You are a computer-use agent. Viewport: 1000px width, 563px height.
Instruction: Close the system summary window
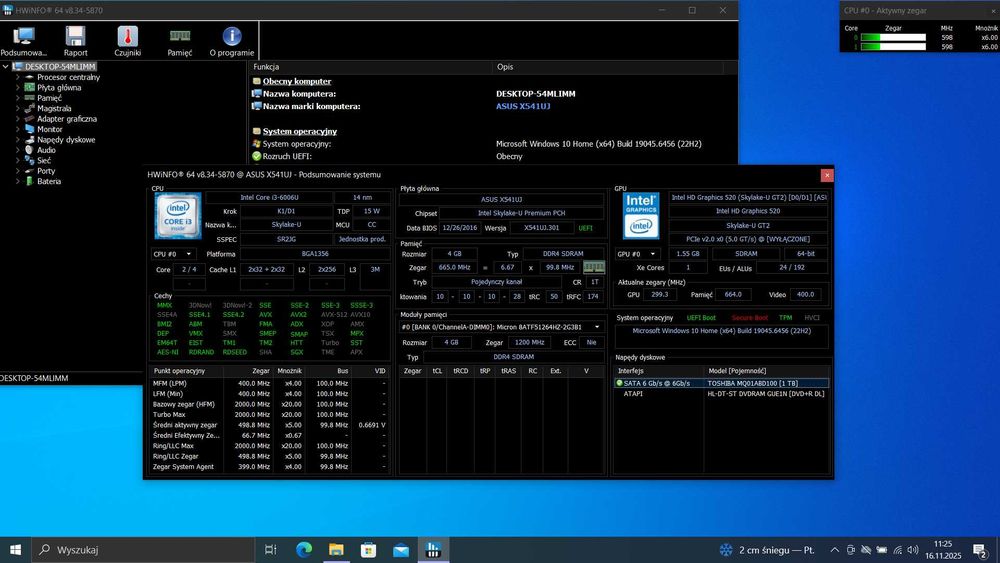[x=827, y=175]
